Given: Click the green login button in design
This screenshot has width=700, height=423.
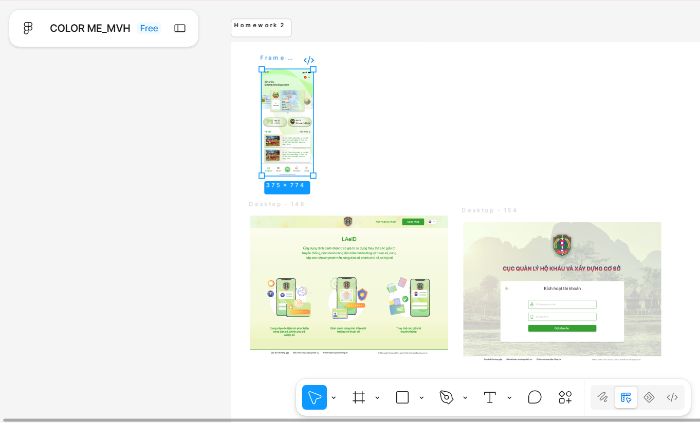Looking at the screenshot, I should (562, 328).
